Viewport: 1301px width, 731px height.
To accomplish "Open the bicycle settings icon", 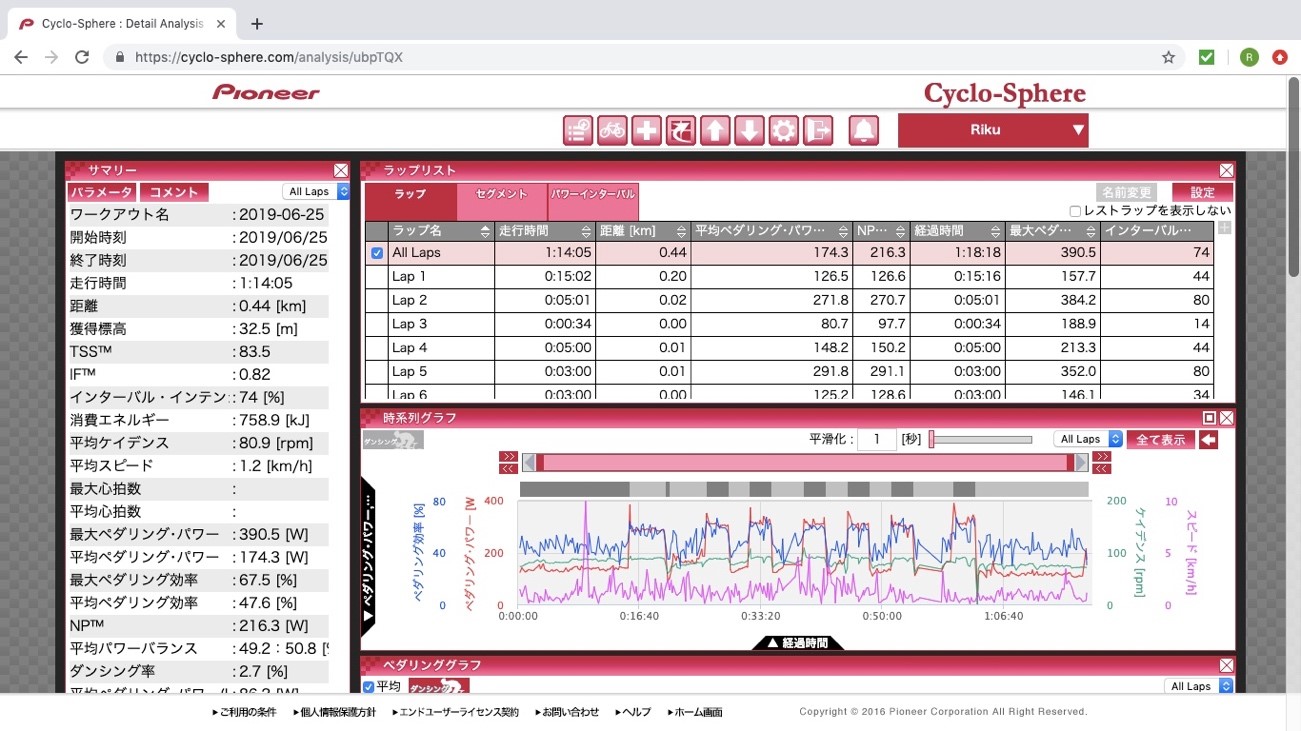I will click(x=612, y=130).
